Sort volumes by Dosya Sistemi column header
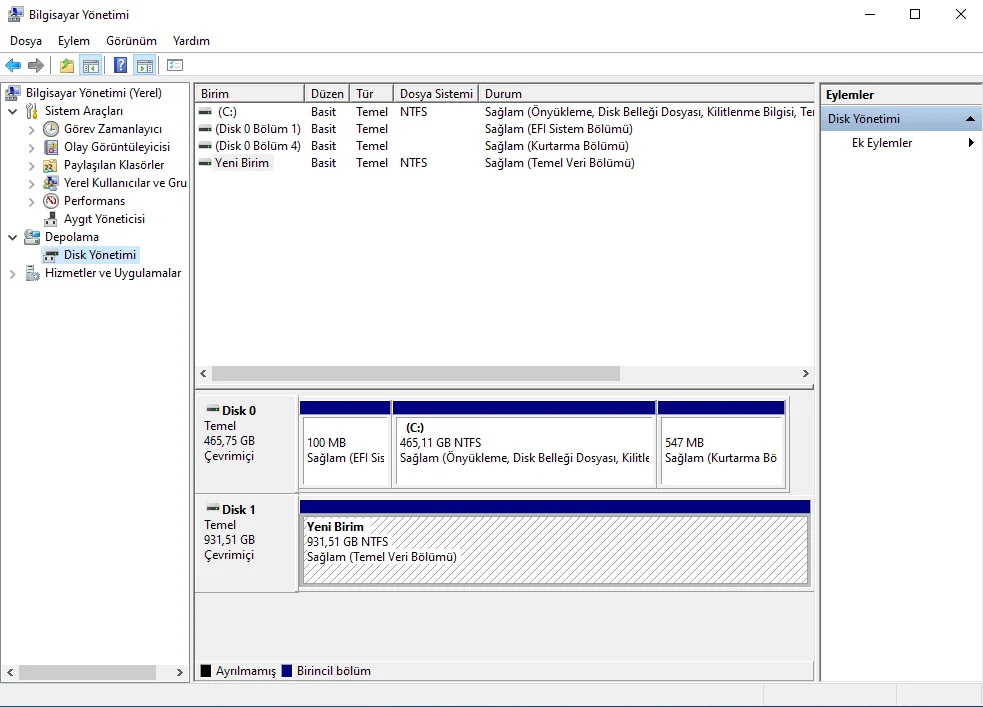This screenshot has height=707, width=983. point(436,94)
